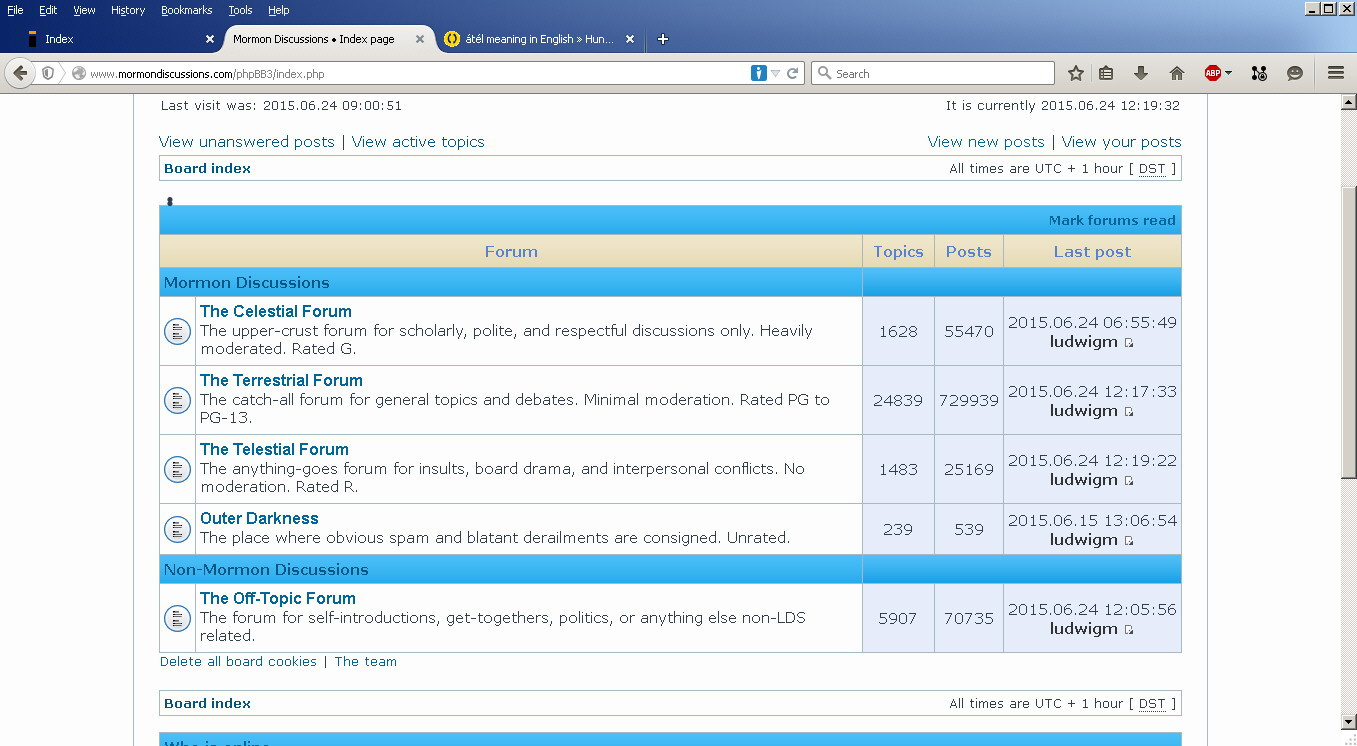Screen dimensions: 1357x746
Task: Reload the current page
Action: (793, 73)
